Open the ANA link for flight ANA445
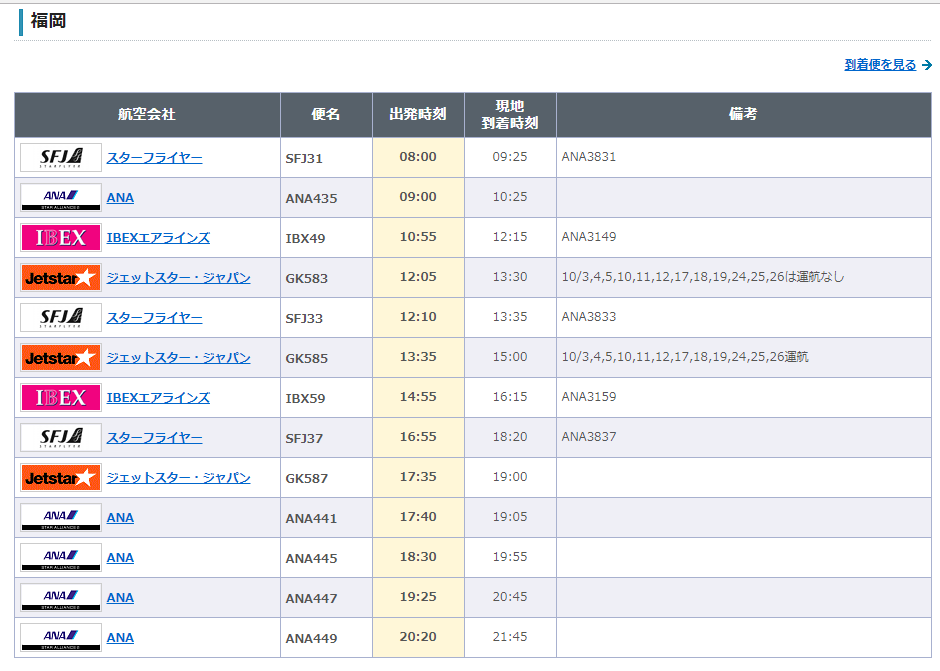This screenshot has width=940, height=671. click(120, 558)
